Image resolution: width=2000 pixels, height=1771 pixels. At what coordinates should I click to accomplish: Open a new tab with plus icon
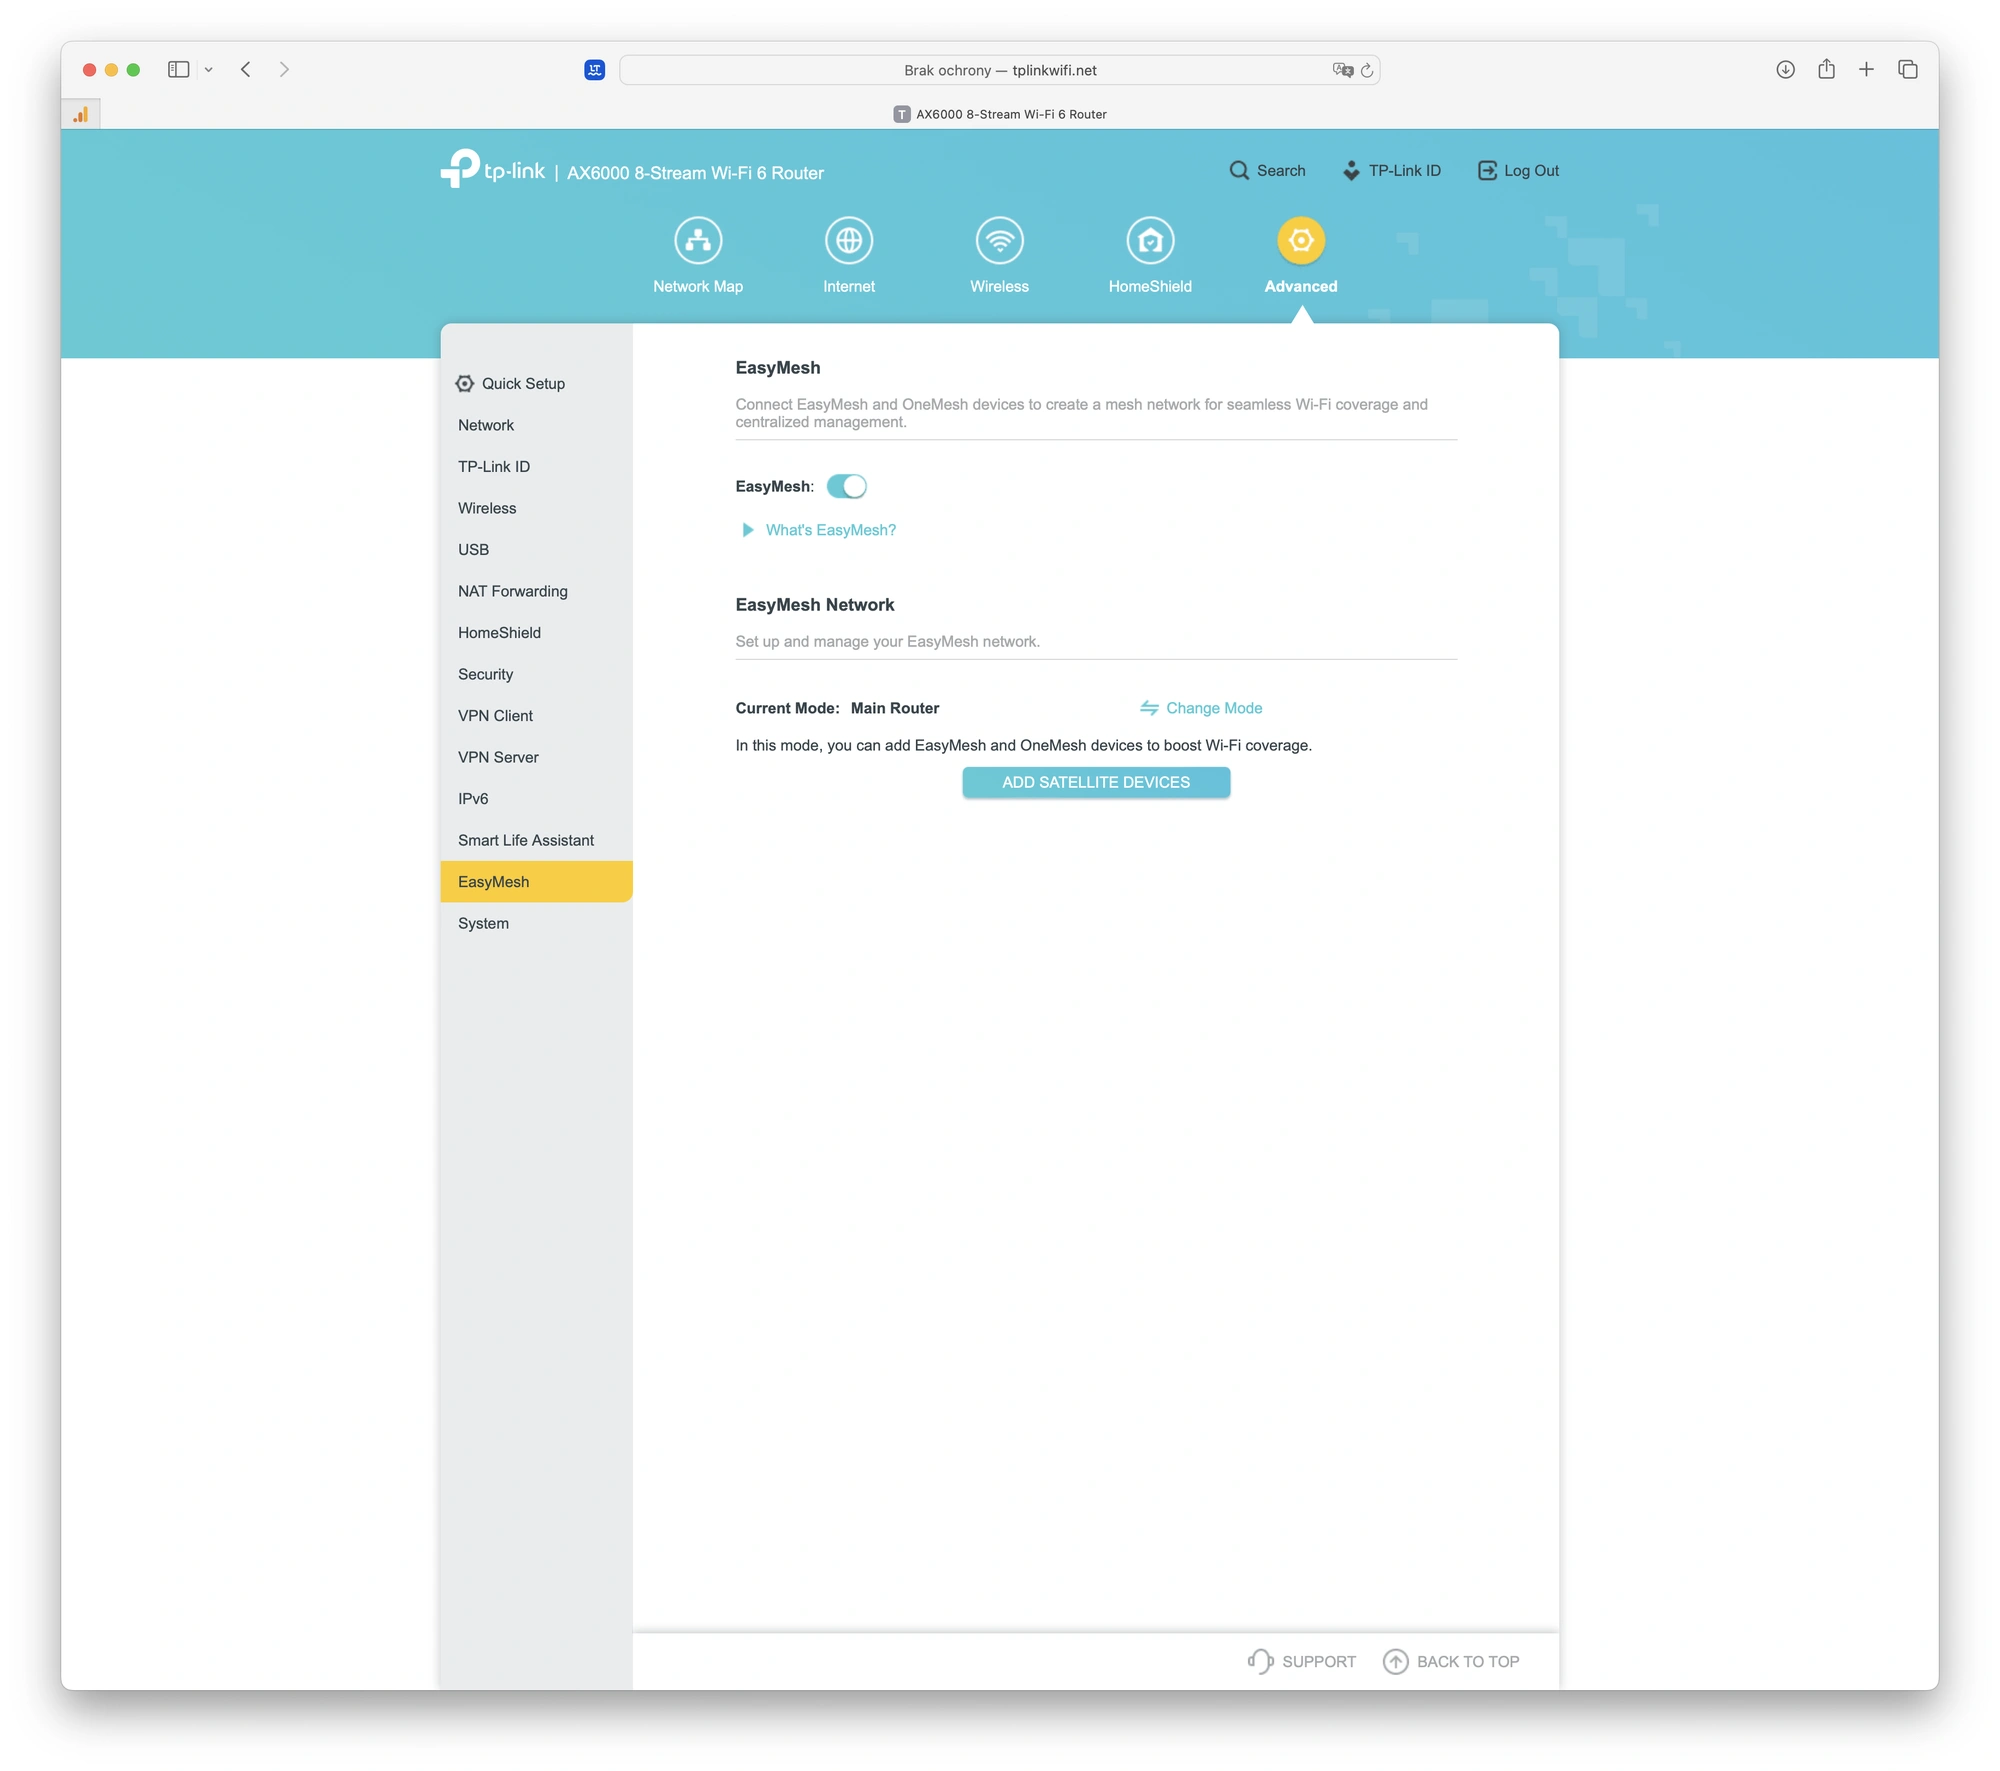pyautogui.click(x=1866, y=69)
